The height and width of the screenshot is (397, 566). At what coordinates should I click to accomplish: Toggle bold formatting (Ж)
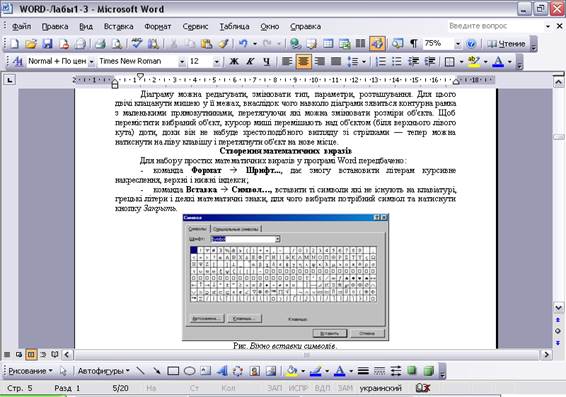(x=234, y=62)
